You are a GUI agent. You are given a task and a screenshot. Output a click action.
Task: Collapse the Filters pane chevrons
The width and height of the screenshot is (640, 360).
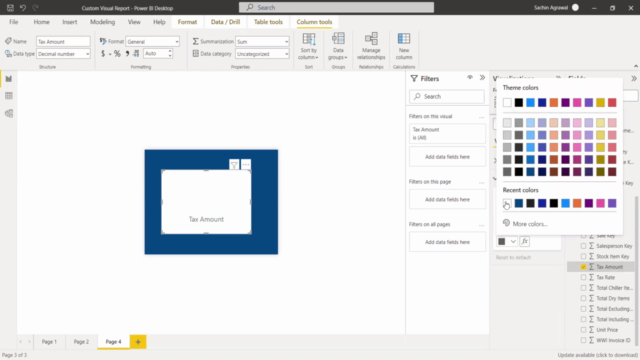pyautogui.click(x=482, y=78)
